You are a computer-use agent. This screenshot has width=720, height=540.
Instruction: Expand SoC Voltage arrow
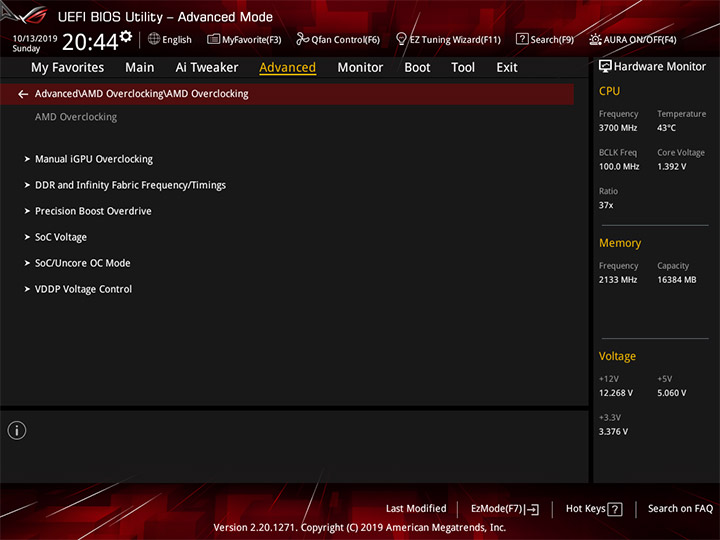pyautogui.click(x=27, y=237)
